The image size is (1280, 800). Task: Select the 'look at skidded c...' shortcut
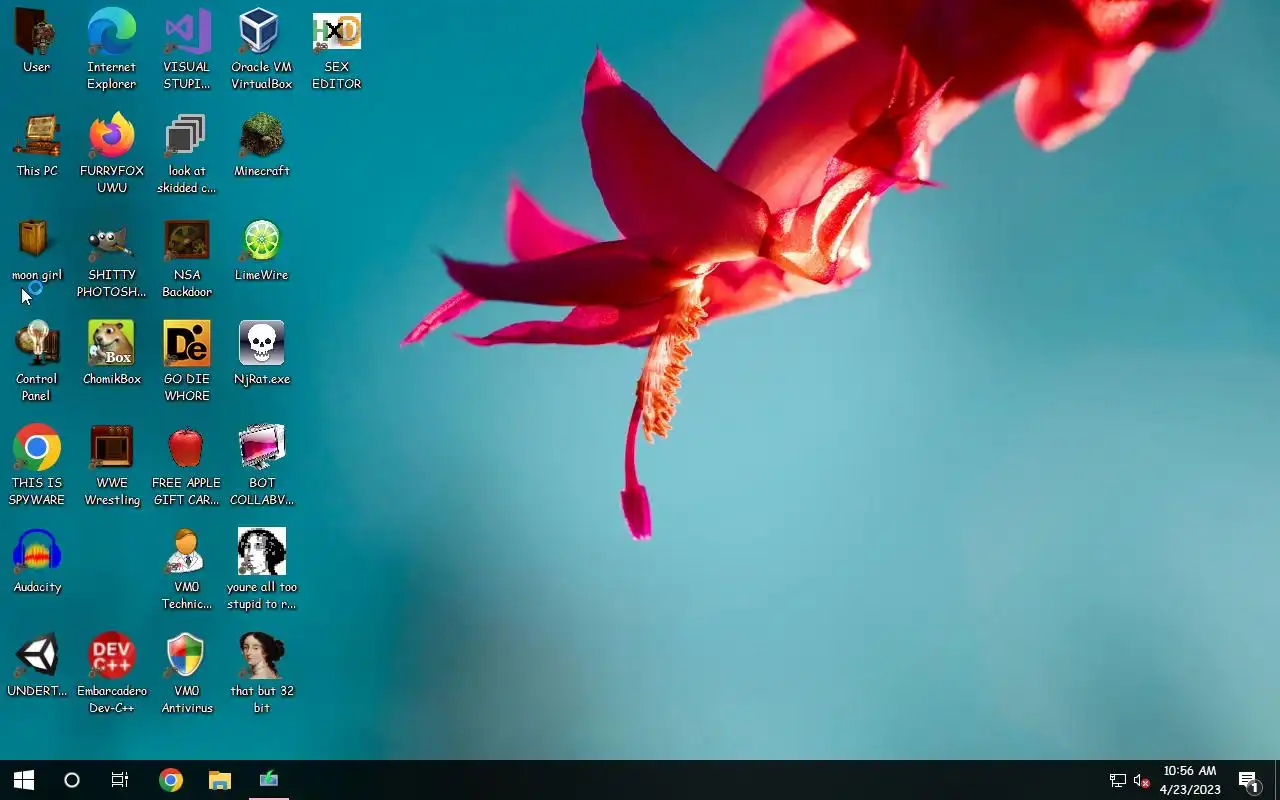[187, 154]
